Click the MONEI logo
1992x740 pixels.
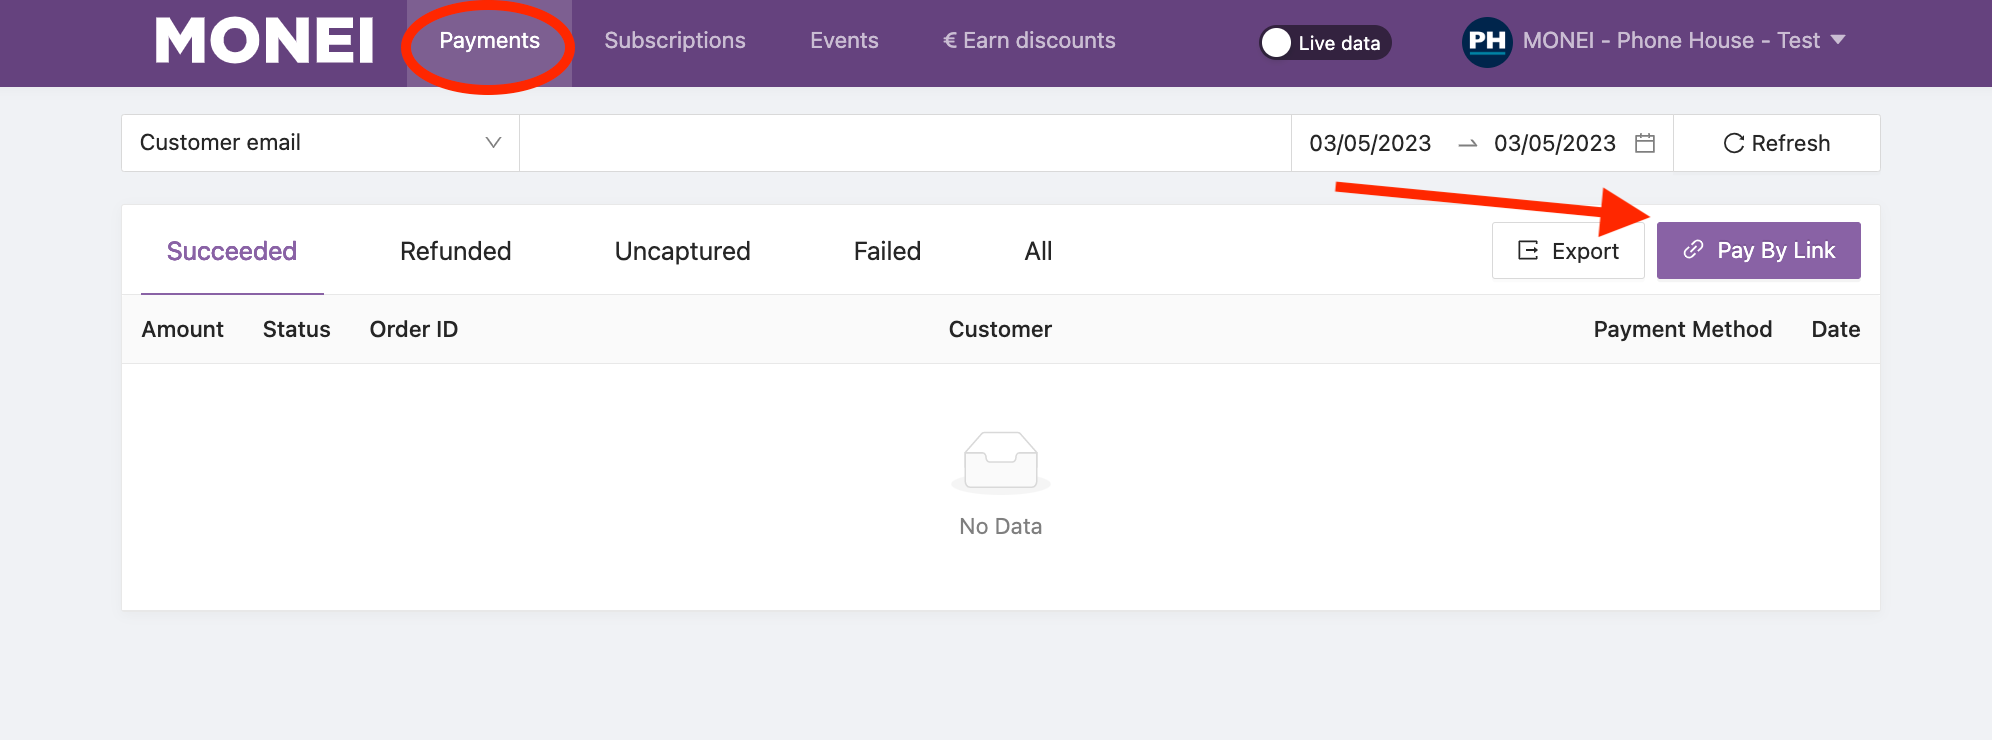click(x=264, y=41)
